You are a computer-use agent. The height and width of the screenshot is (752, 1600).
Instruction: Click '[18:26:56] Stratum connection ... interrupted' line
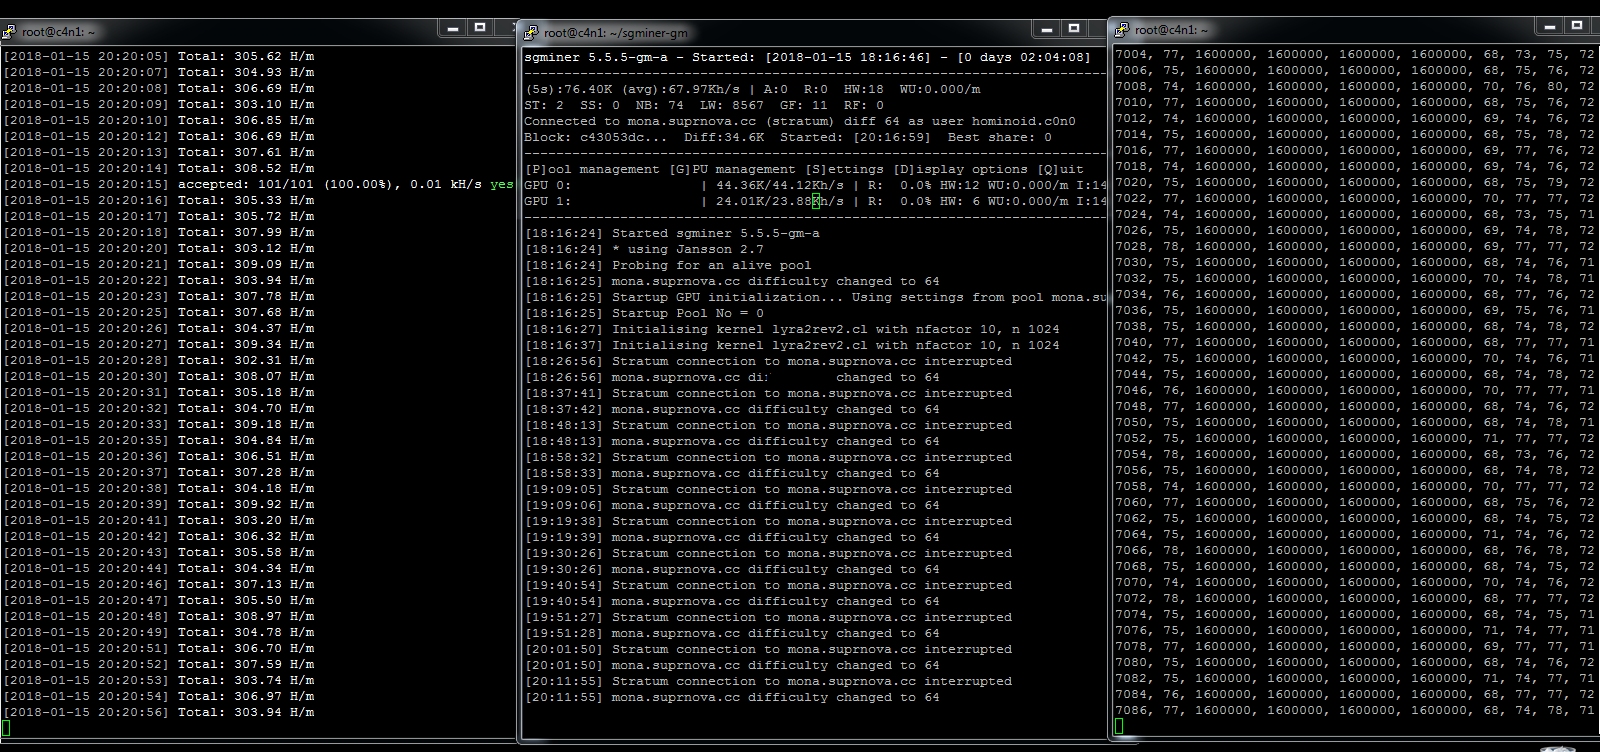pyautogui.click(x=768, y=361)
